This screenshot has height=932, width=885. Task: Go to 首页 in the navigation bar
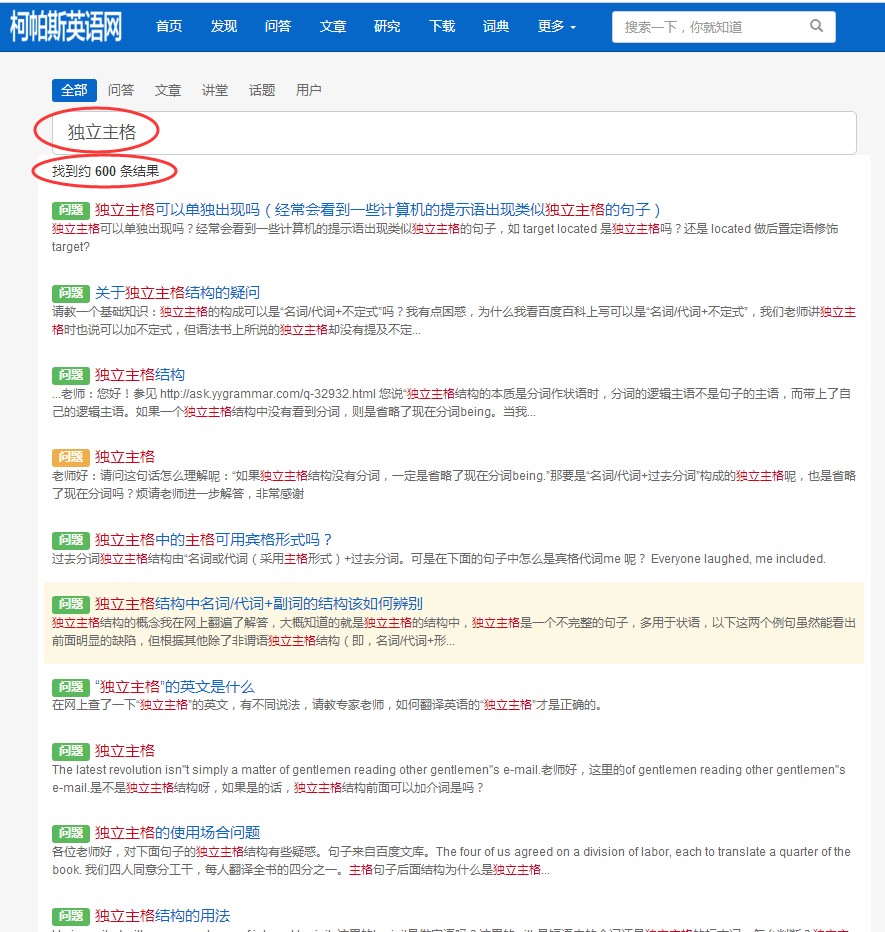coord(169,26)
